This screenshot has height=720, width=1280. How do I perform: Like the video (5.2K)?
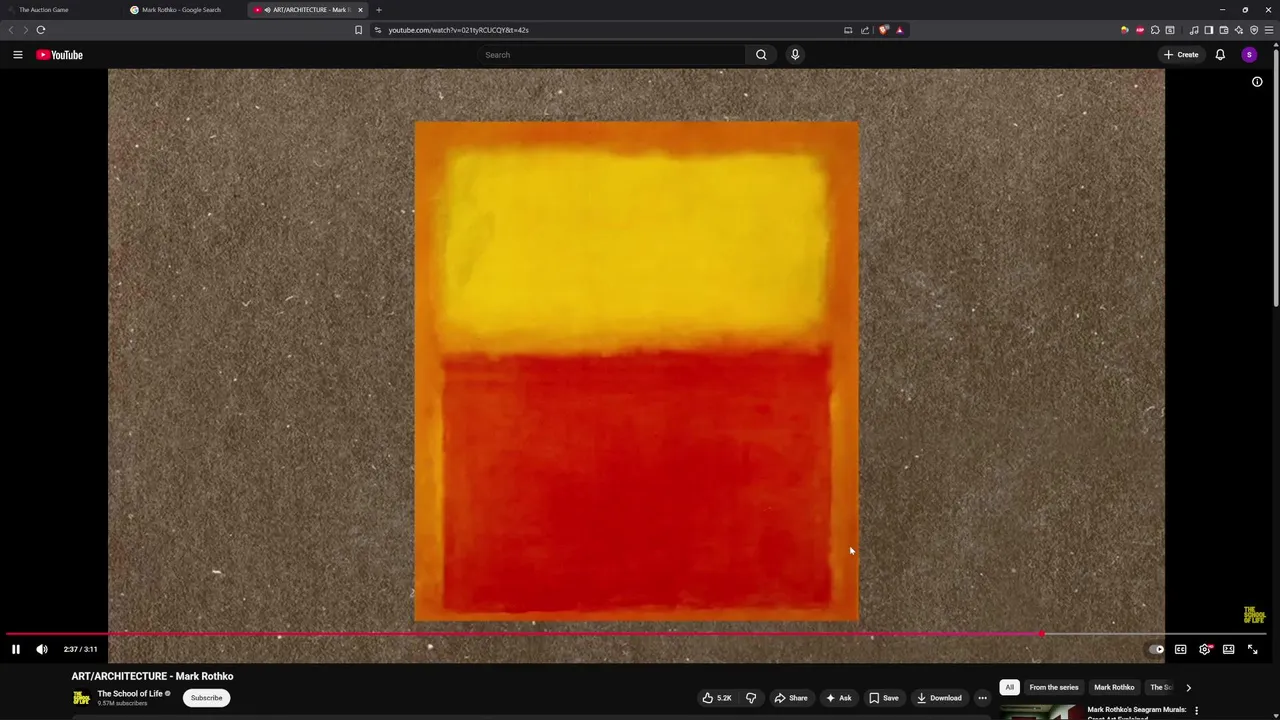click(718, 698)
